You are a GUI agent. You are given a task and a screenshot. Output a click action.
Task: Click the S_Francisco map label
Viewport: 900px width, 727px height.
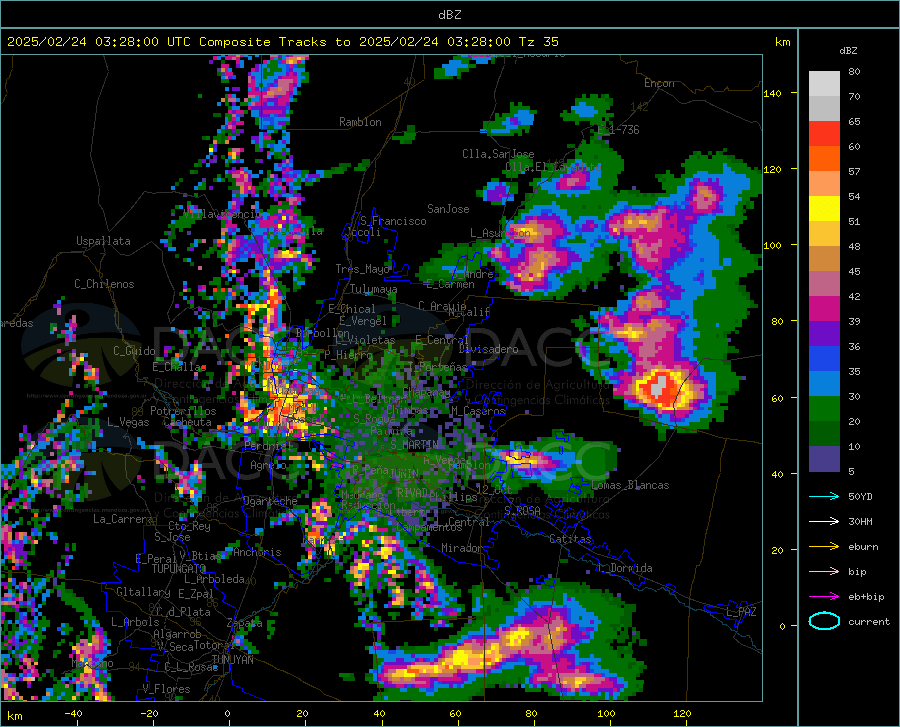point(393,221)
